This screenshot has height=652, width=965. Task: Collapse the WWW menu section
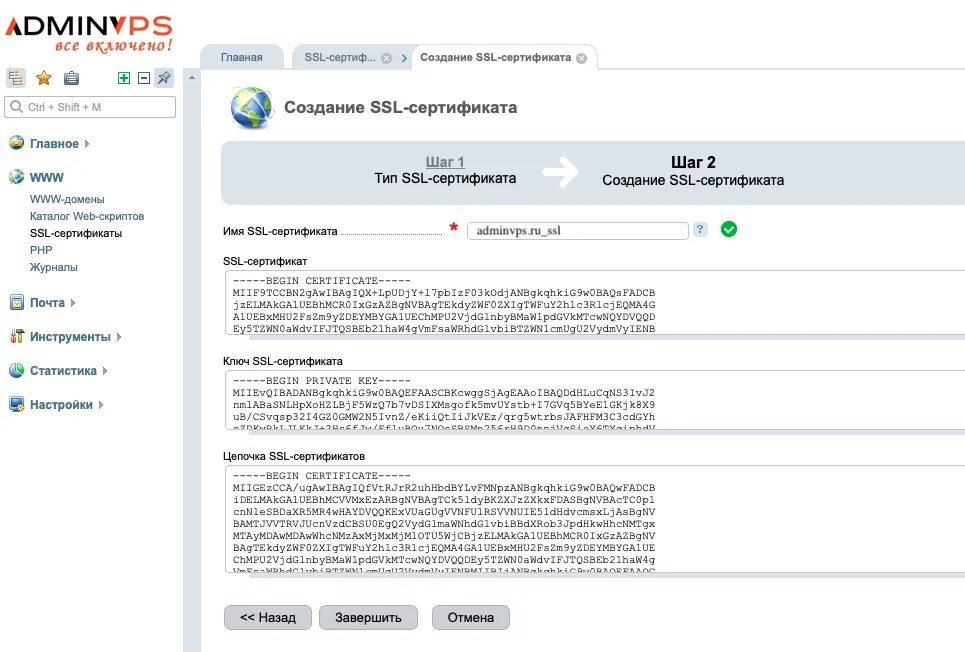click(47, 177)
